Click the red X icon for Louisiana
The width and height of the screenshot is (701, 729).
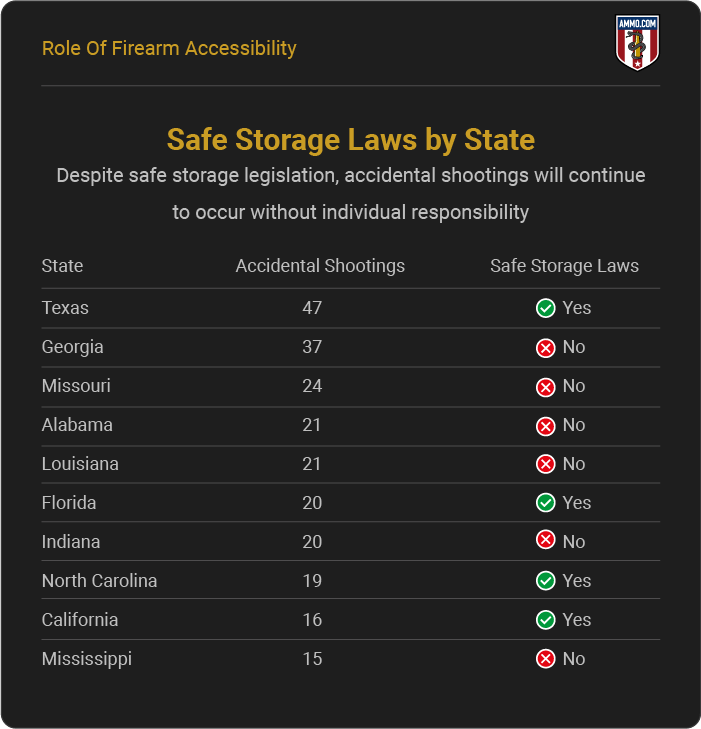546,465
